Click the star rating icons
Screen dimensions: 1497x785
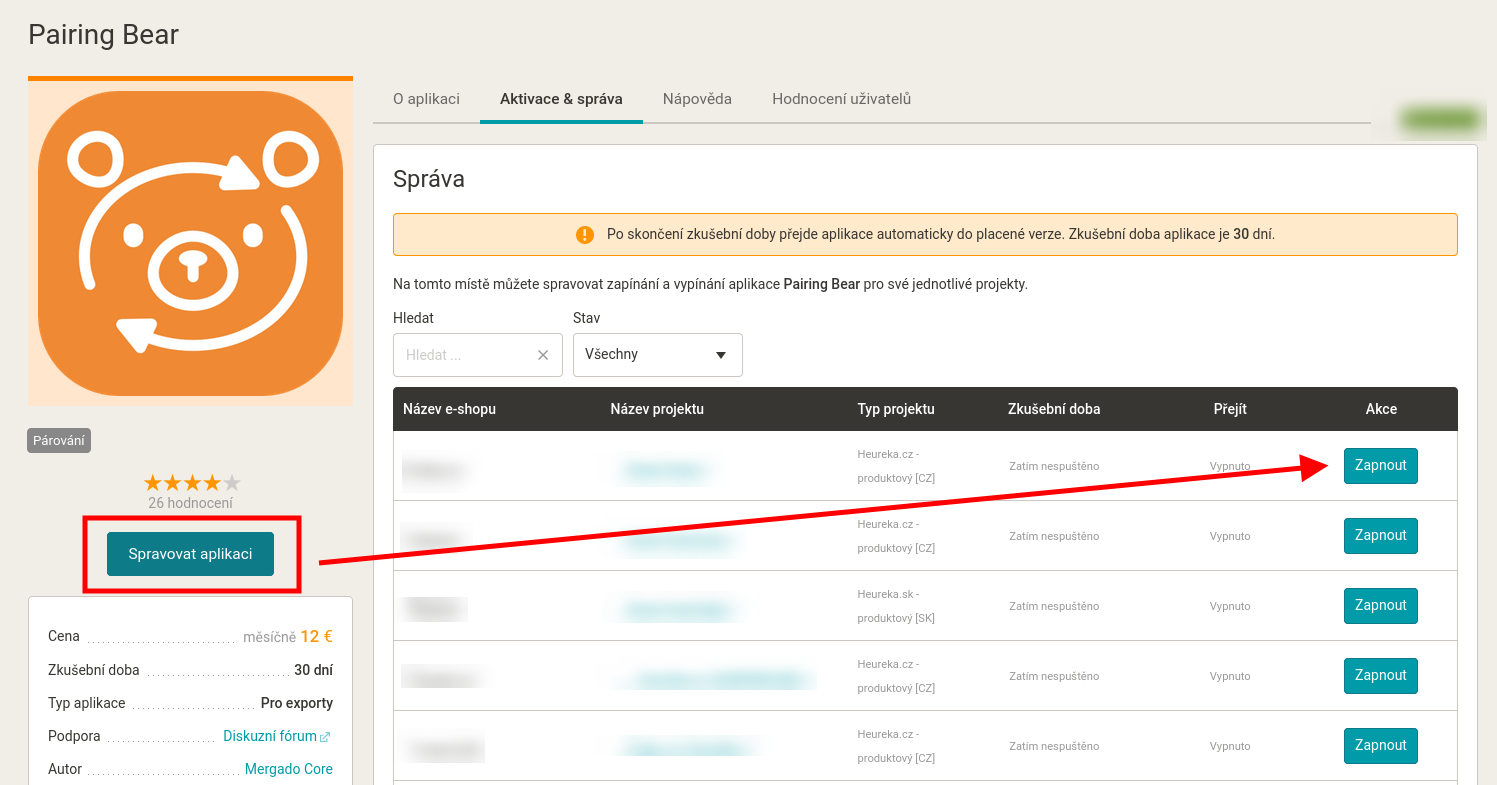coord(192,483)
